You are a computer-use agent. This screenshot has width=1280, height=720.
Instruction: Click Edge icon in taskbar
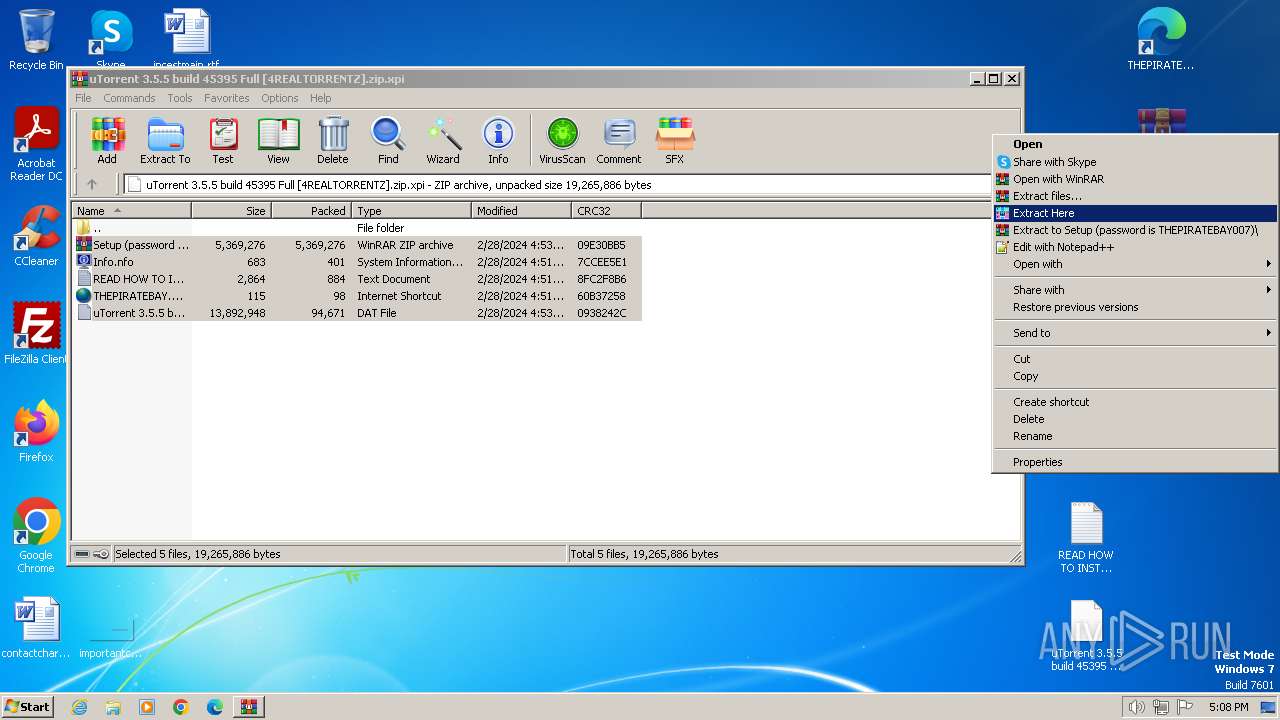tap(215, 707)
